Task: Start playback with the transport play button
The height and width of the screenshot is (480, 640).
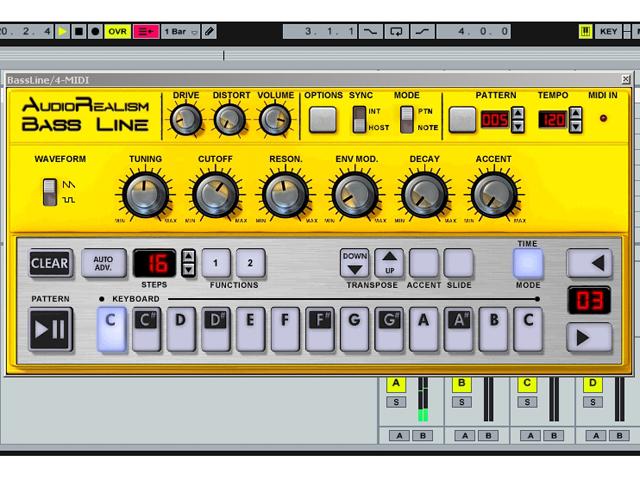Action: (x=62, y=31)
